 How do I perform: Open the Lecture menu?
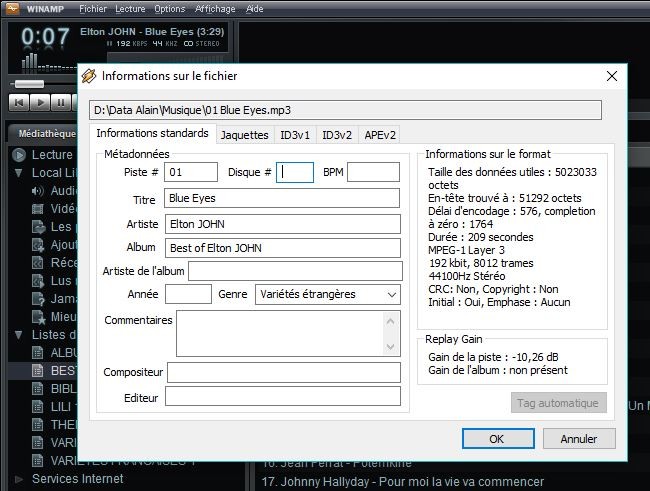pos(130,9)
